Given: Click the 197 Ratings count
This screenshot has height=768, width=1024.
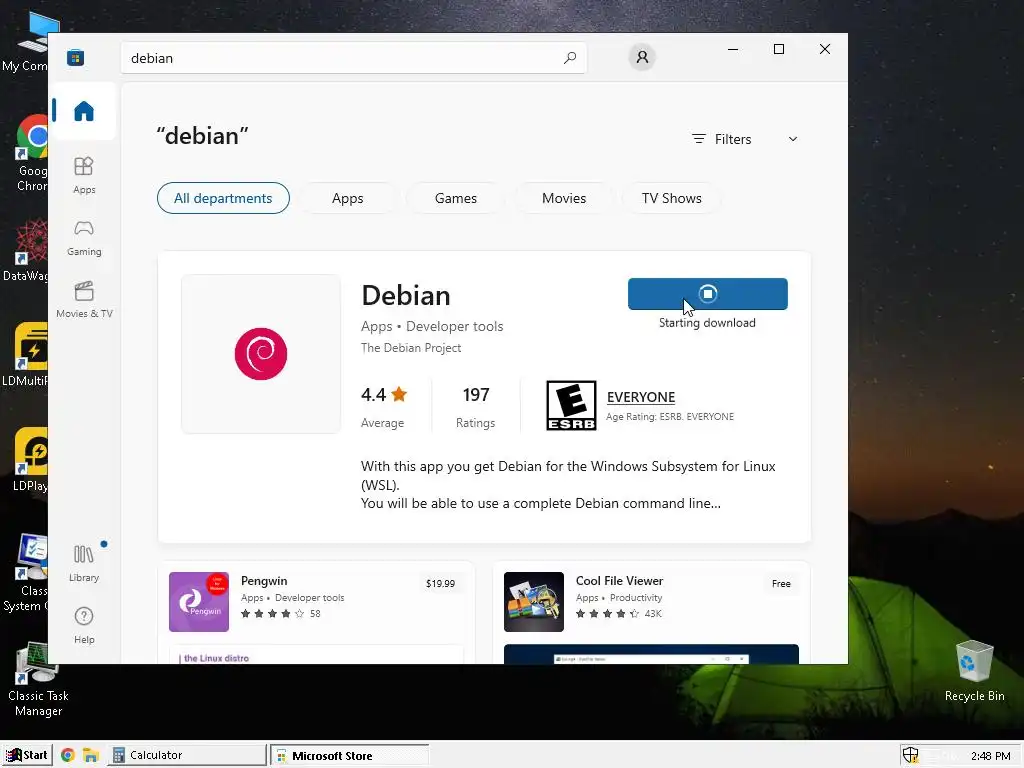Looking at the screenshot, I should (475, 405).
